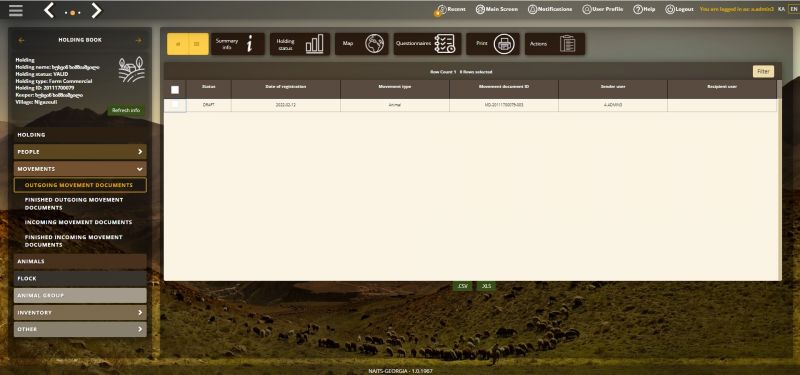Image resolution: width=800 pixels, height=375 pixels.
Task: Go to previous Holding Book arrow
Action: 21,40
